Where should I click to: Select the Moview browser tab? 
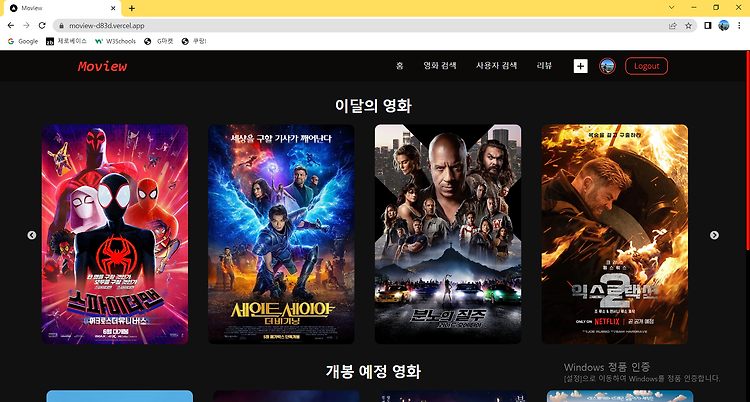click(x=61, y=8)
